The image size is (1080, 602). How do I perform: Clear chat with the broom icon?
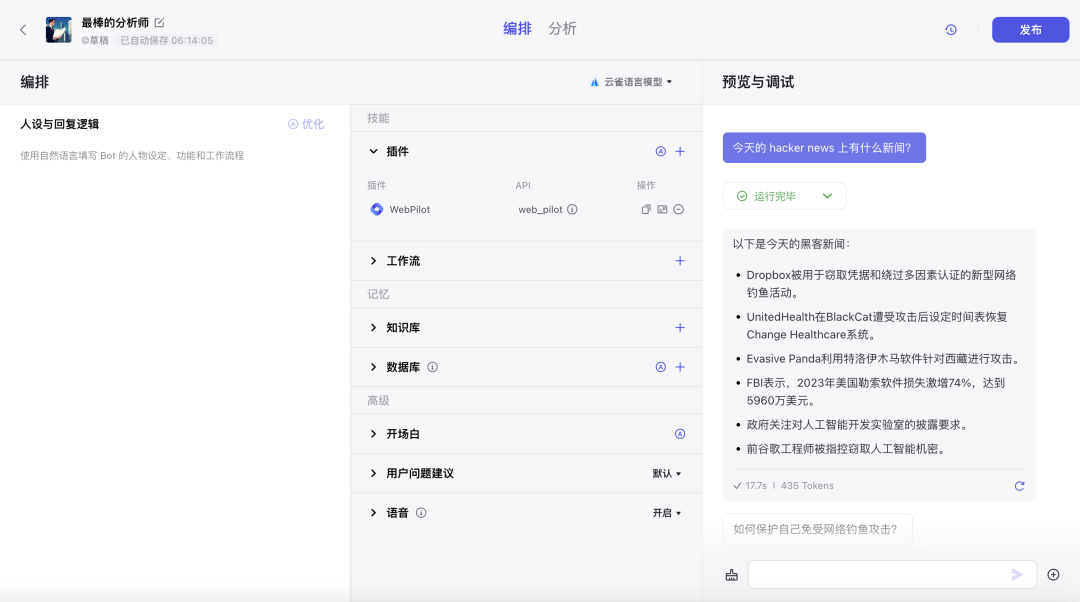[731, 574]
